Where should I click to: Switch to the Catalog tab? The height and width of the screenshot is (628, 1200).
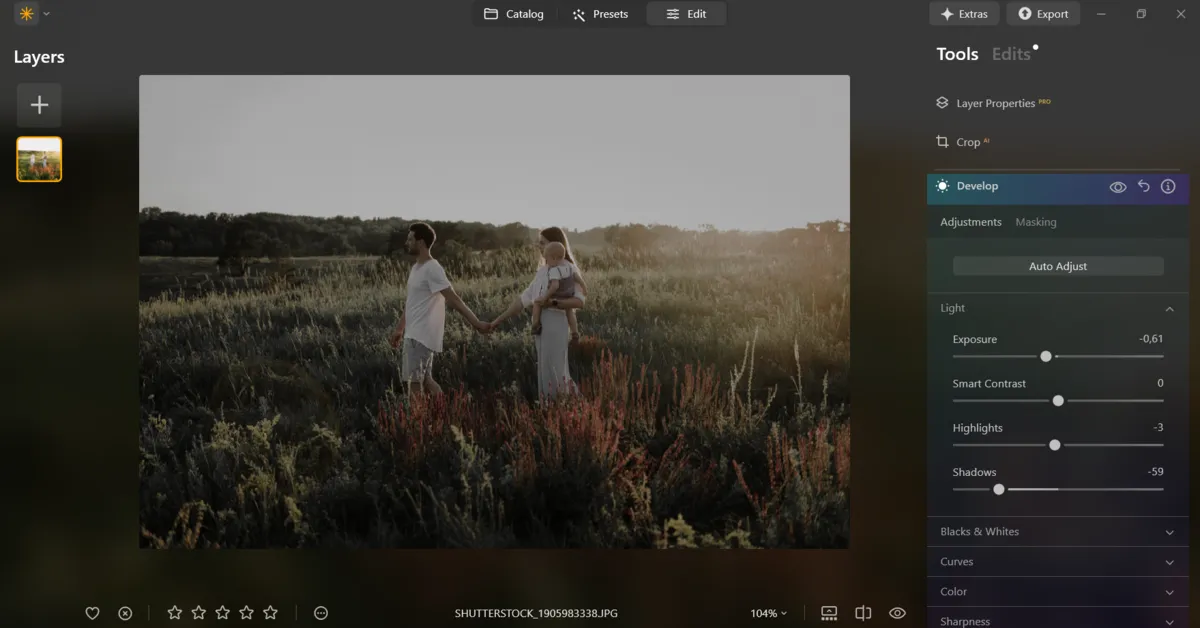(x=514, y=14)
